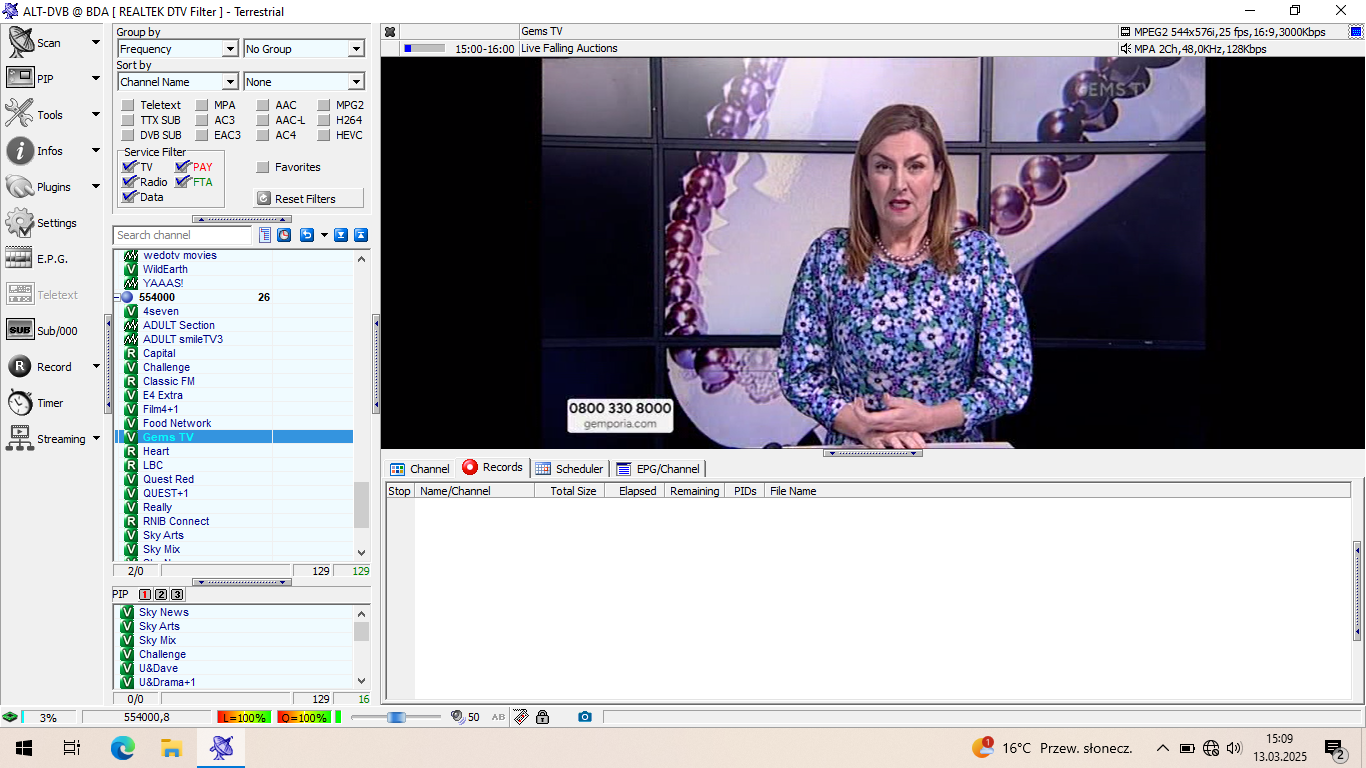Enable the MPG2 filter checkbox
The width and height of the screenshot is (1366, 768).
click(324, 105)
